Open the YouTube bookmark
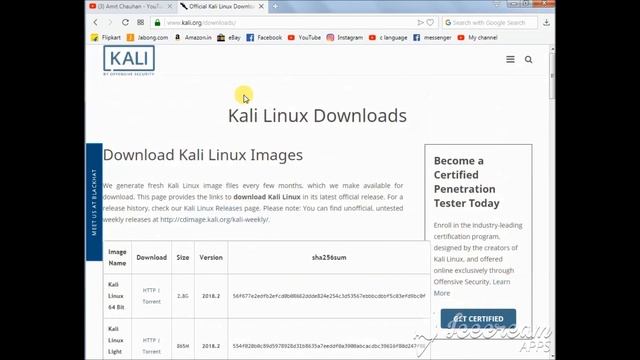 pyautogui.click(x=304, y=38)
